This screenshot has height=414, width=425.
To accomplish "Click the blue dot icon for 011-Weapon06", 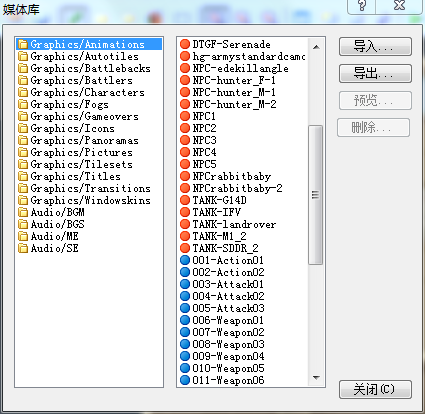I will (185, 380).
